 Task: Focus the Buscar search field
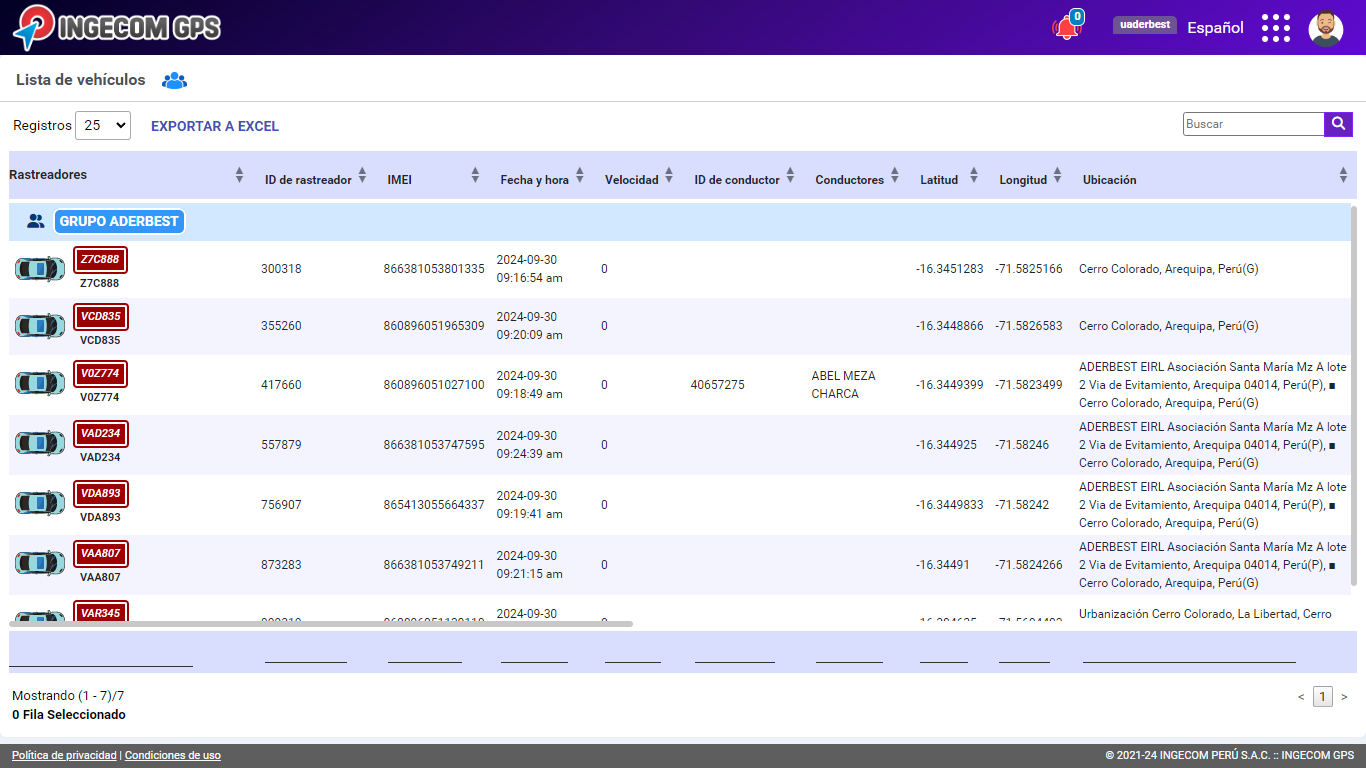pos(1253,124)
